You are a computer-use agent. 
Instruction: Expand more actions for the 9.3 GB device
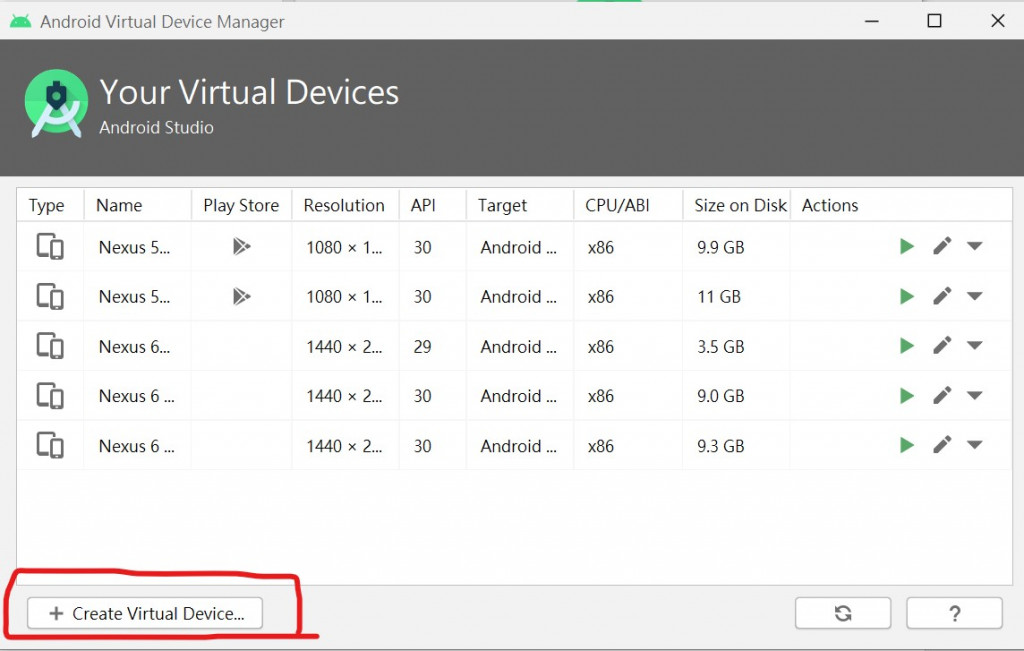point(975,445)
